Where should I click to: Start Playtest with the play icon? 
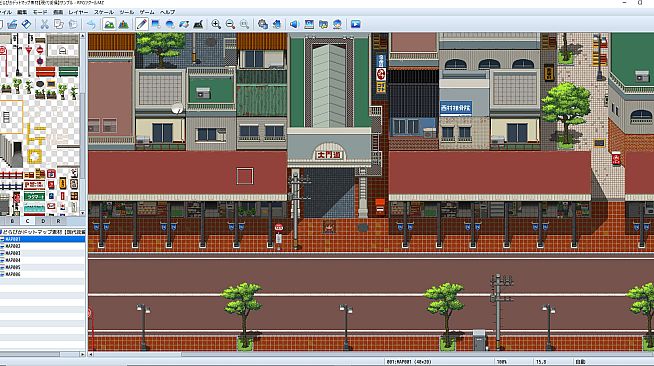click(355, 24)
